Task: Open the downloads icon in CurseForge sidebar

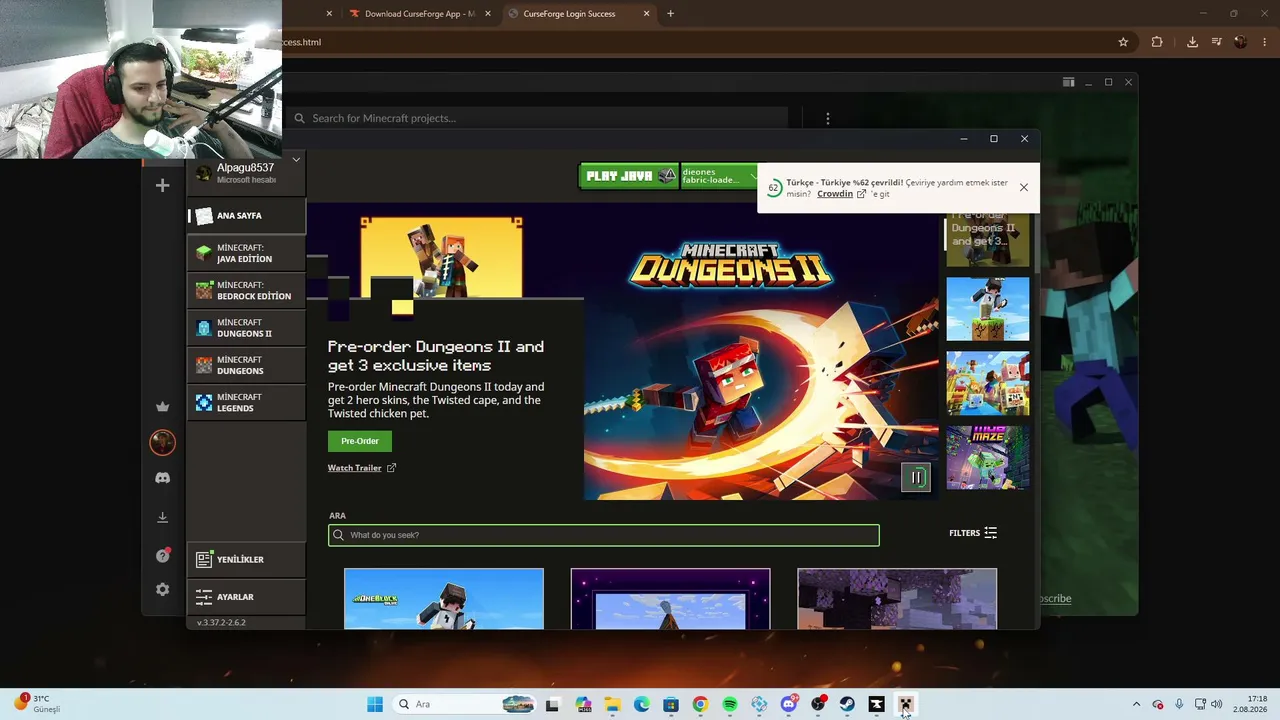Action: pos(163,517)
